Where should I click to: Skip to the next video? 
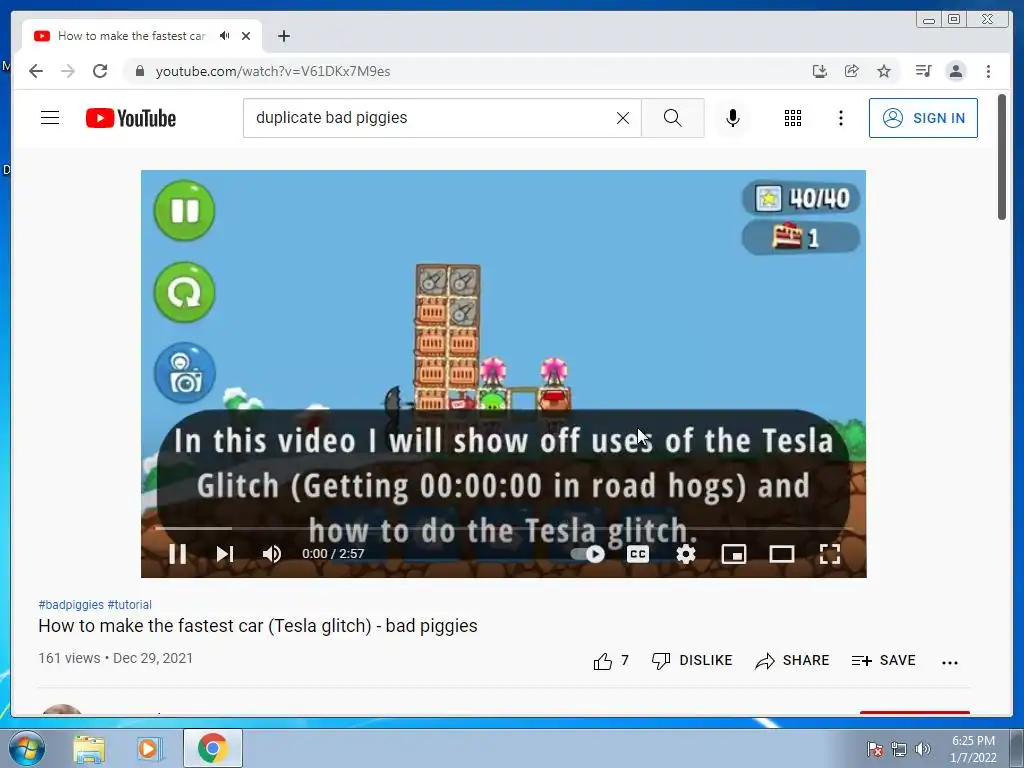(225, 554)
